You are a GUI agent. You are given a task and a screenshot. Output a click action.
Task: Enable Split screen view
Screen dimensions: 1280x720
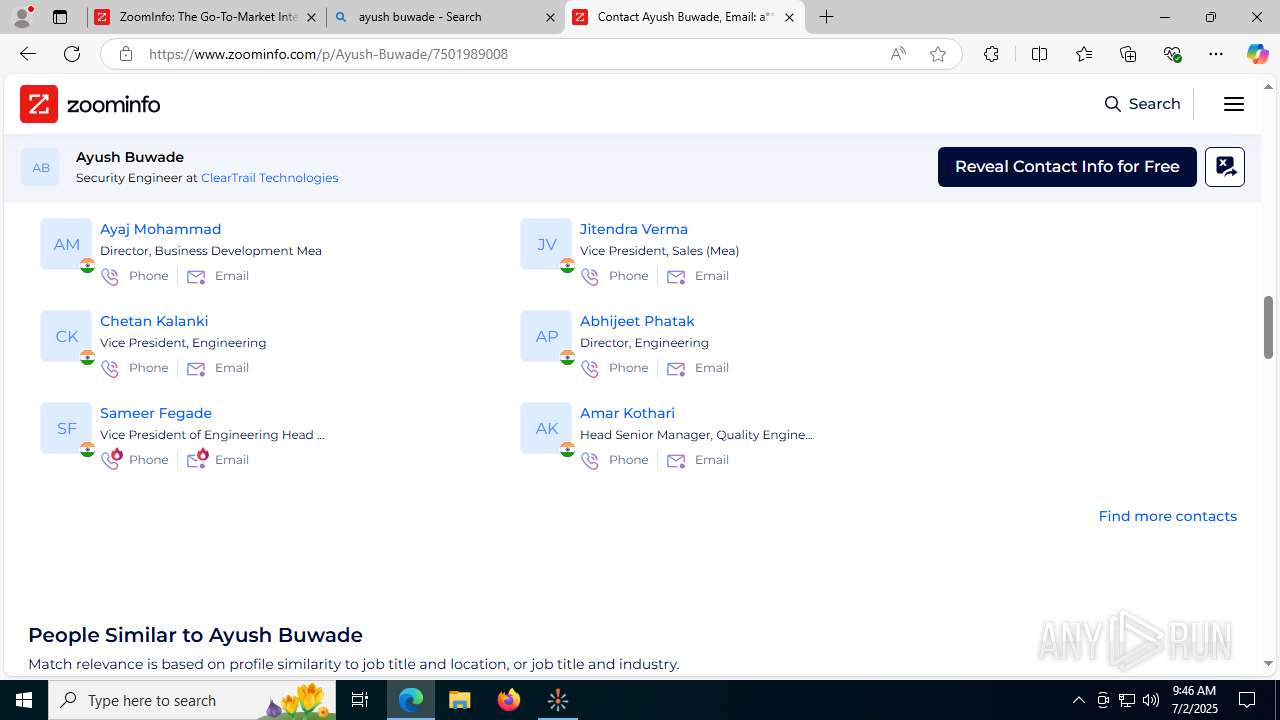click(1039, 54)
